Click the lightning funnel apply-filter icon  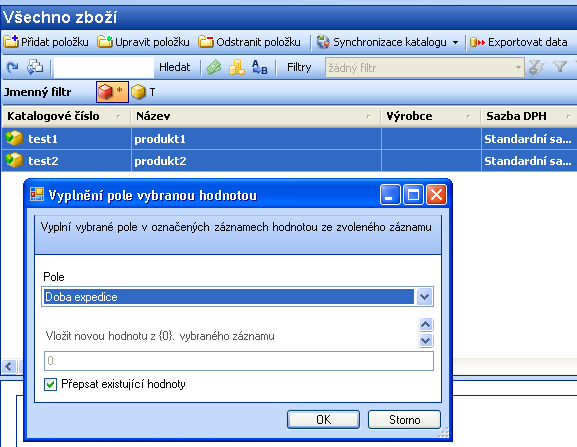[536, 67]
